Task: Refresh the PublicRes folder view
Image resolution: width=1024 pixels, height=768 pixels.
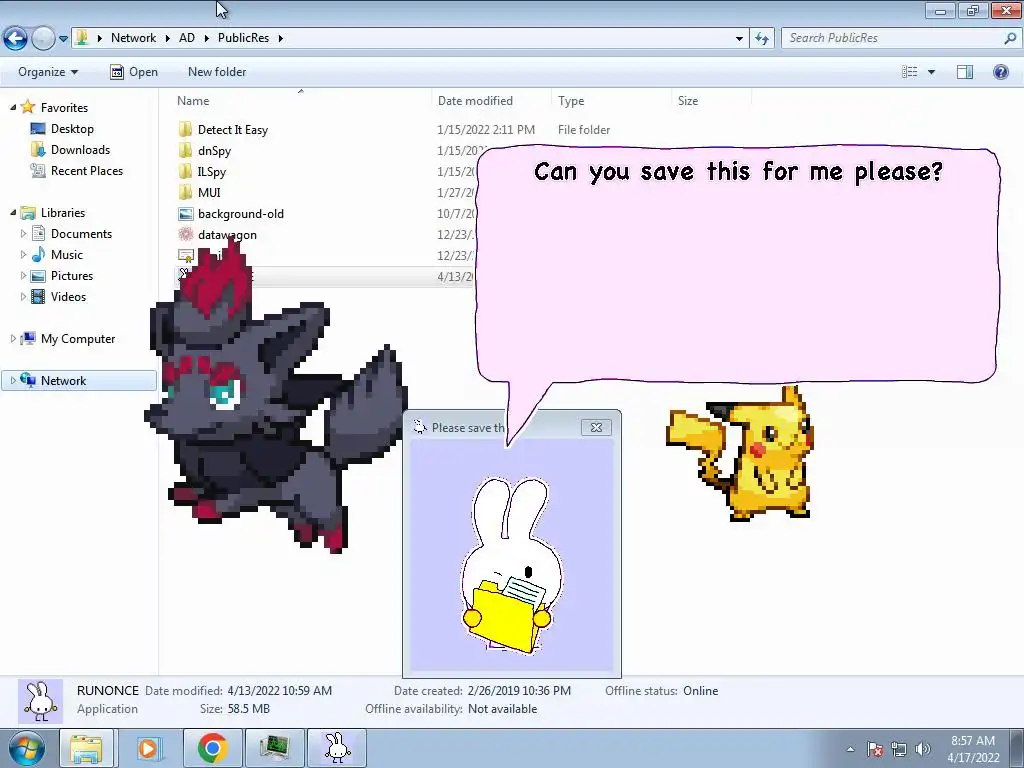Action: pos(762,39)
